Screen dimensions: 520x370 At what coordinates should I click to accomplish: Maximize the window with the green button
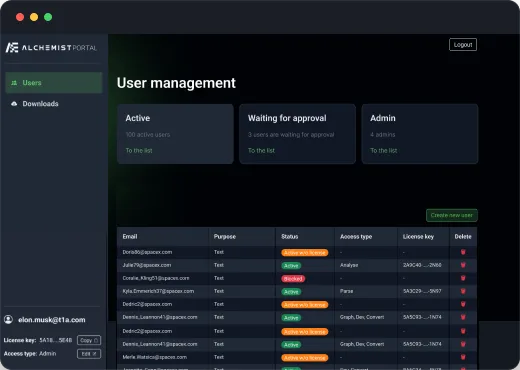(48, 17)
